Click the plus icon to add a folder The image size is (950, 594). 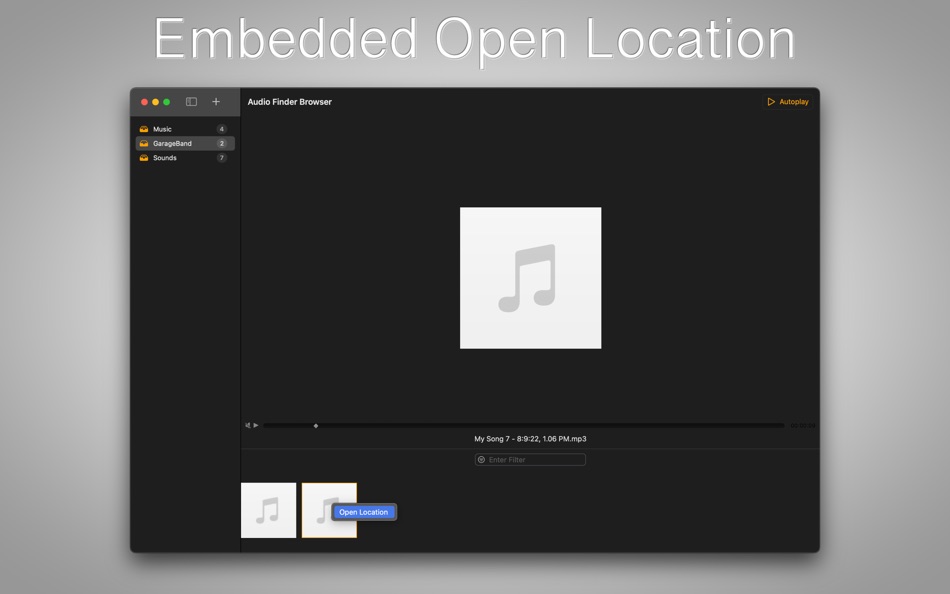[216, 101]
